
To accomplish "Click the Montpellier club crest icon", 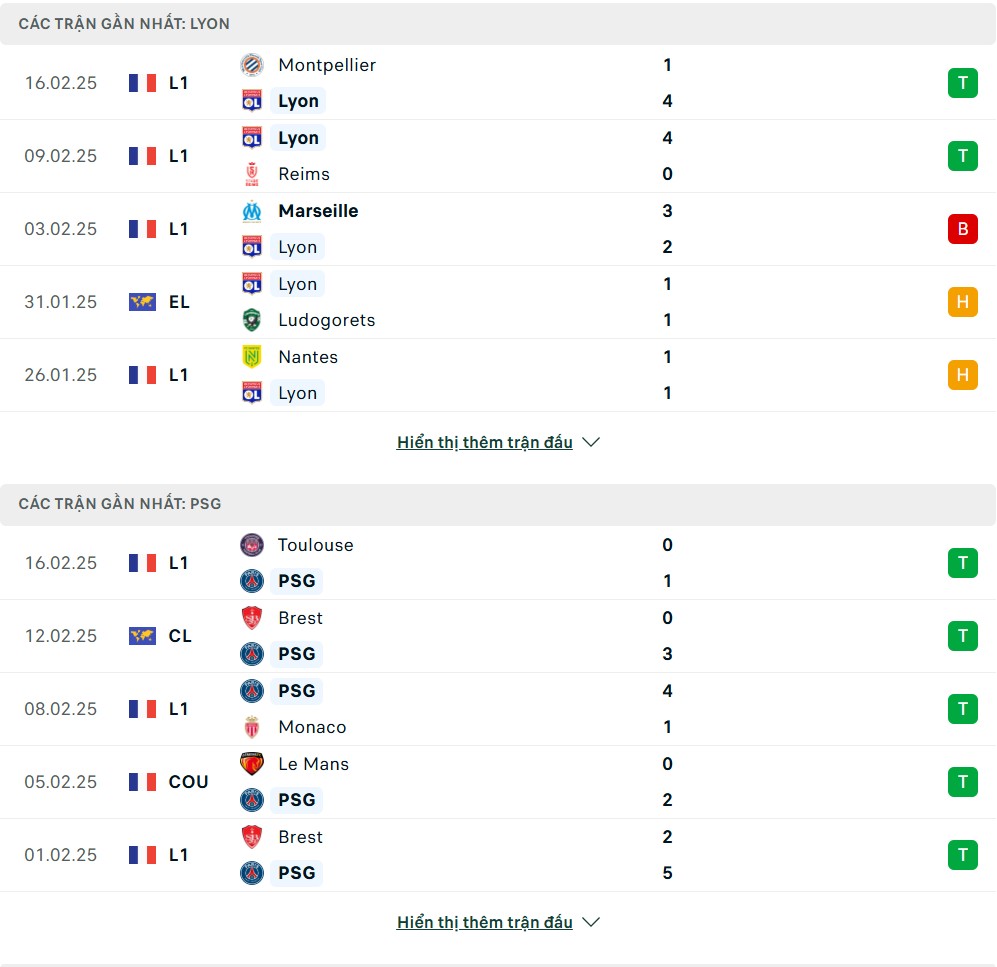I will pos(252,65).
